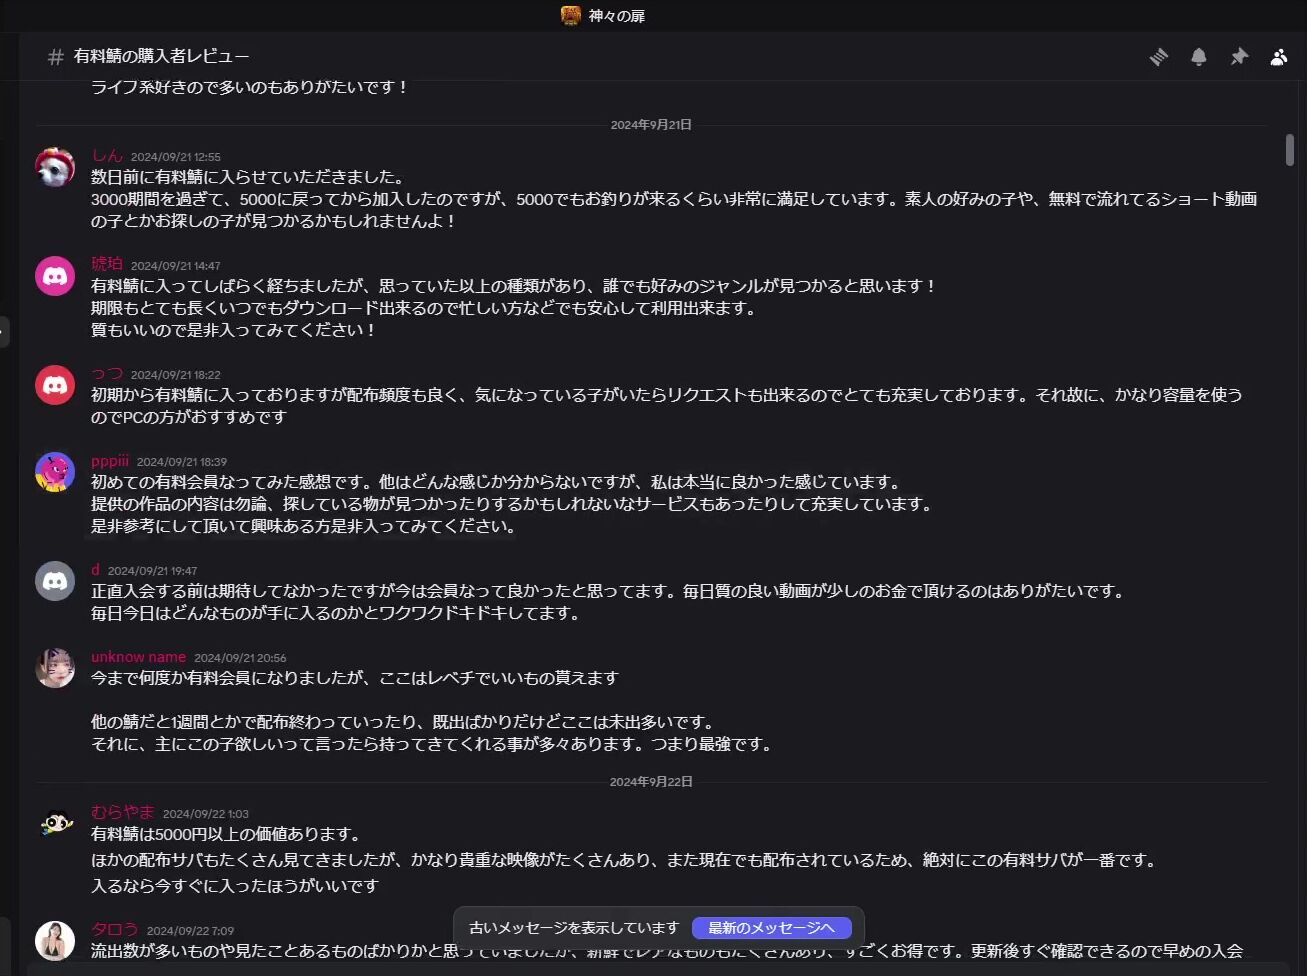Click username つつ

point(107,373)
